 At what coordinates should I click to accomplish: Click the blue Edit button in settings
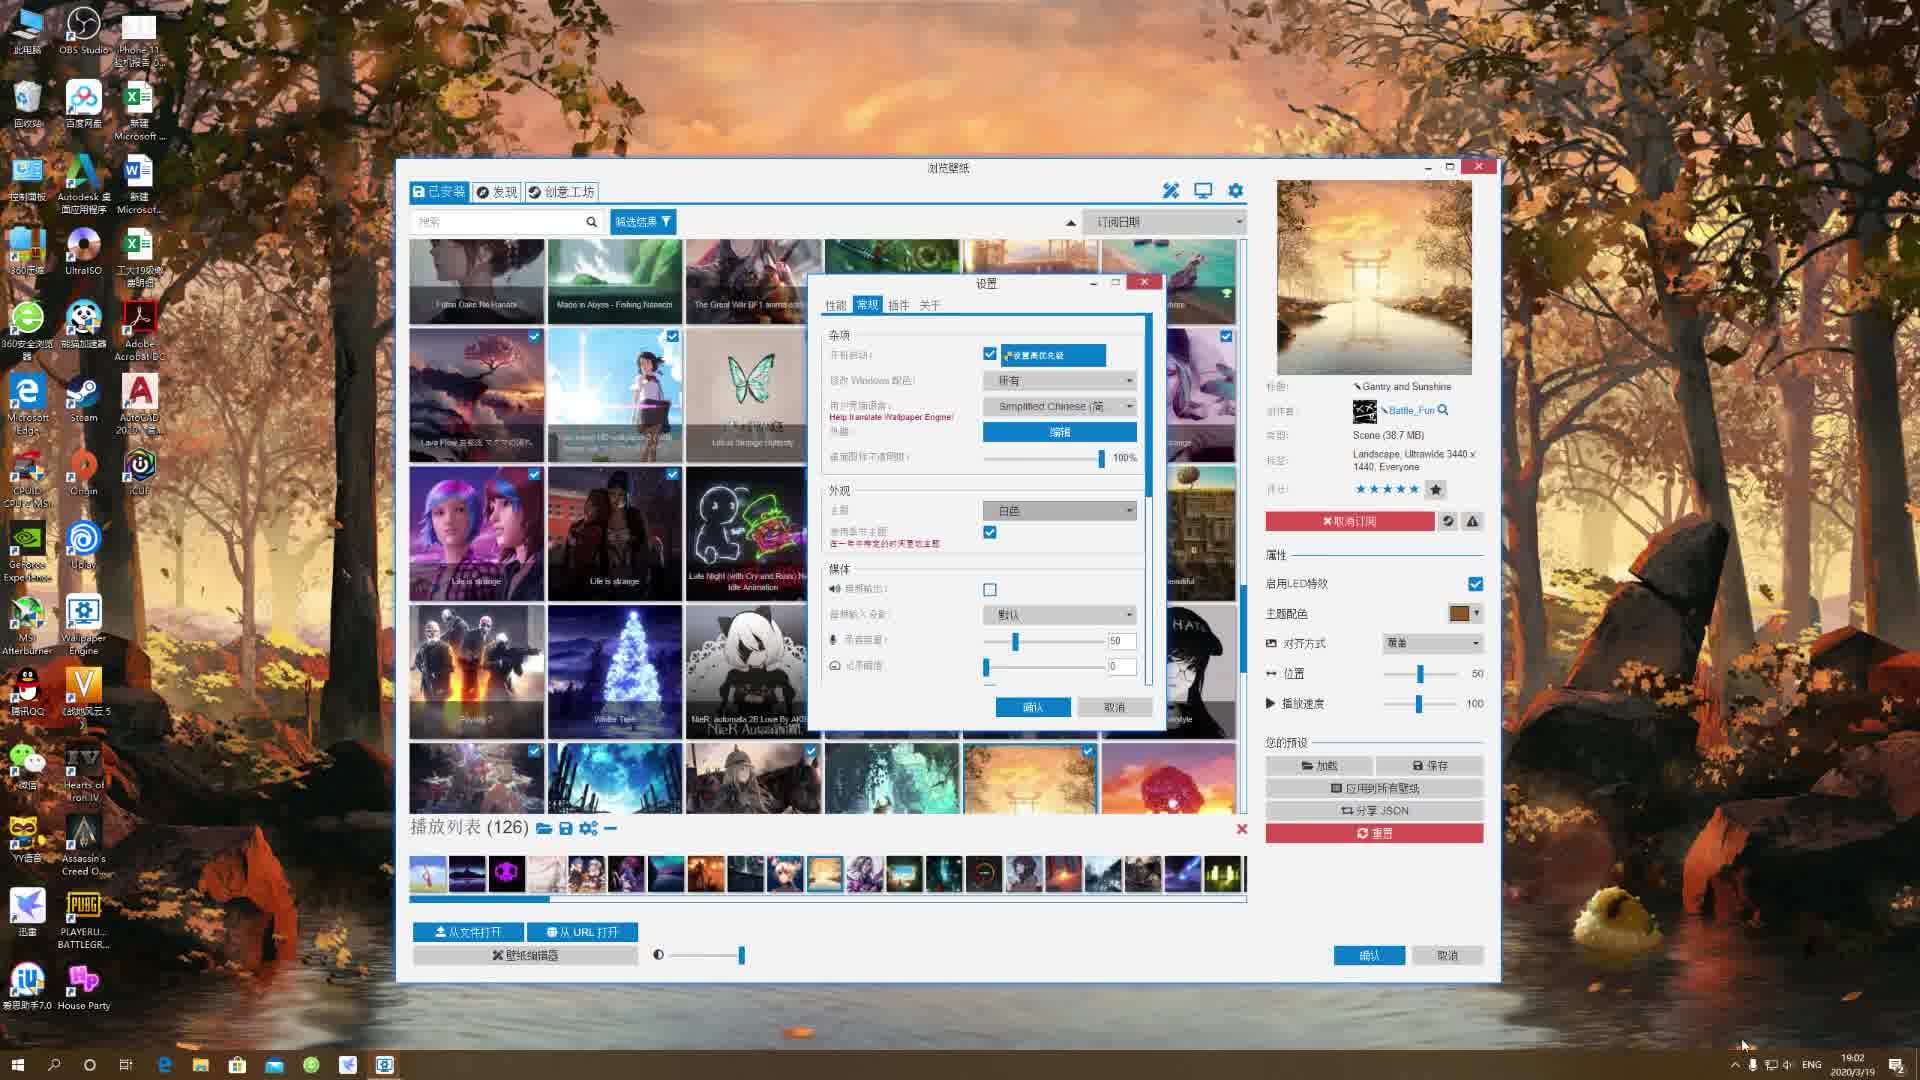pos(1060,432)
